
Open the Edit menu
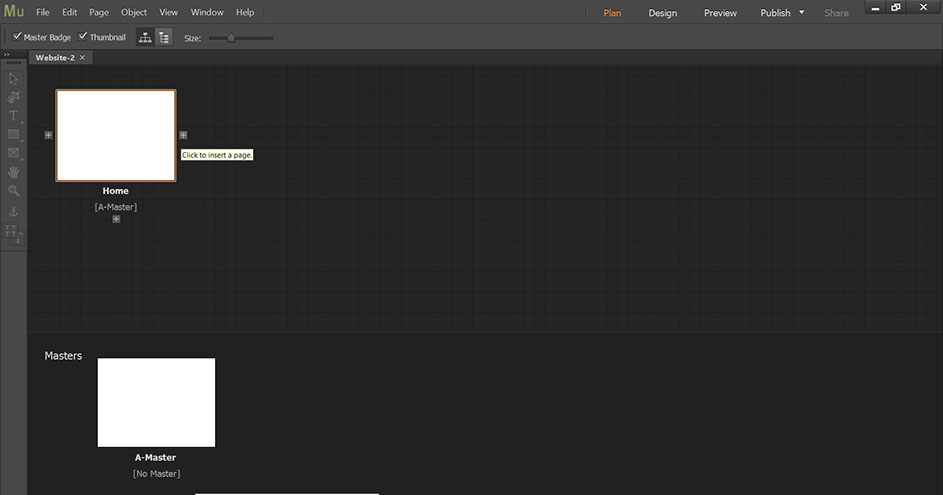(70, 12)
